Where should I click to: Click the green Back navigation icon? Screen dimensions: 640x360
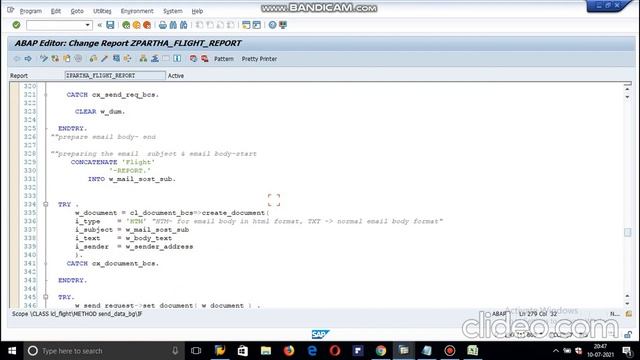126,25
